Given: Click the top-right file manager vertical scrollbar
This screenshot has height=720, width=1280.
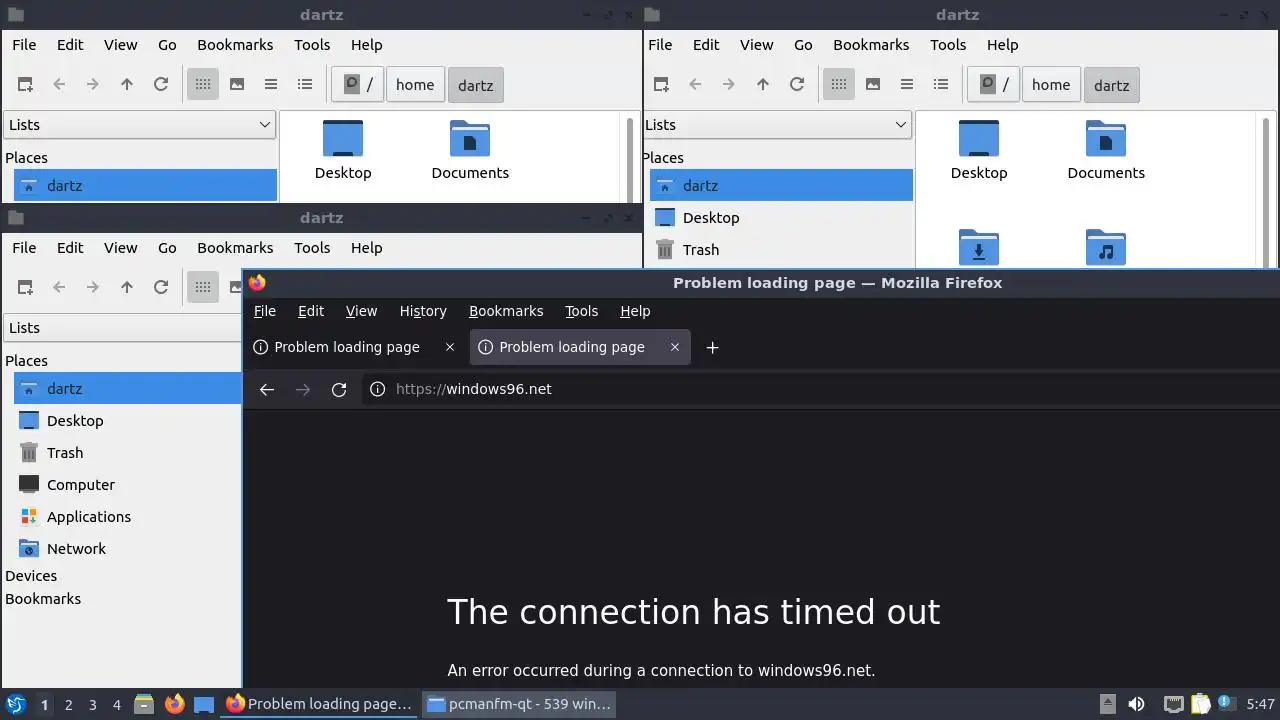Looking at the screenshot, I should 1266,190.
